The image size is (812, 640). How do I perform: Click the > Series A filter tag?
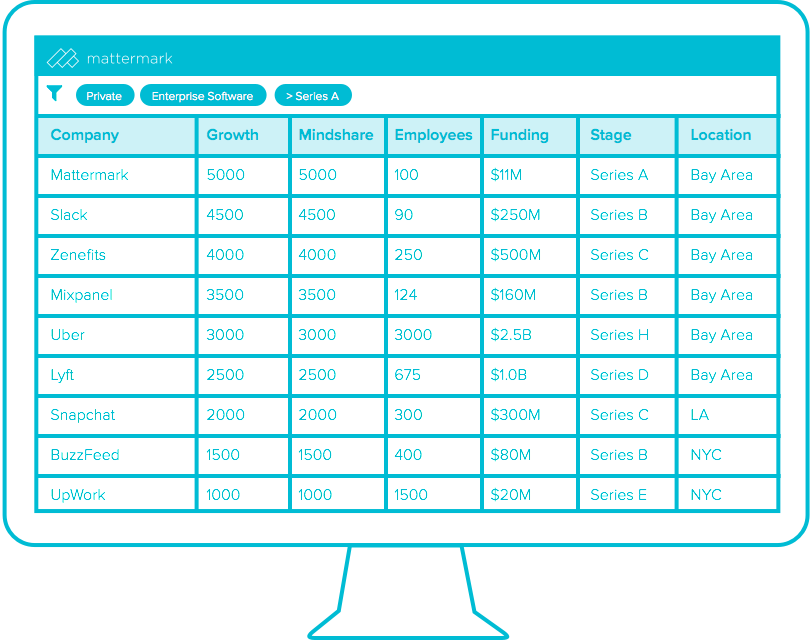pyautogui.click(x=313, y=96)
